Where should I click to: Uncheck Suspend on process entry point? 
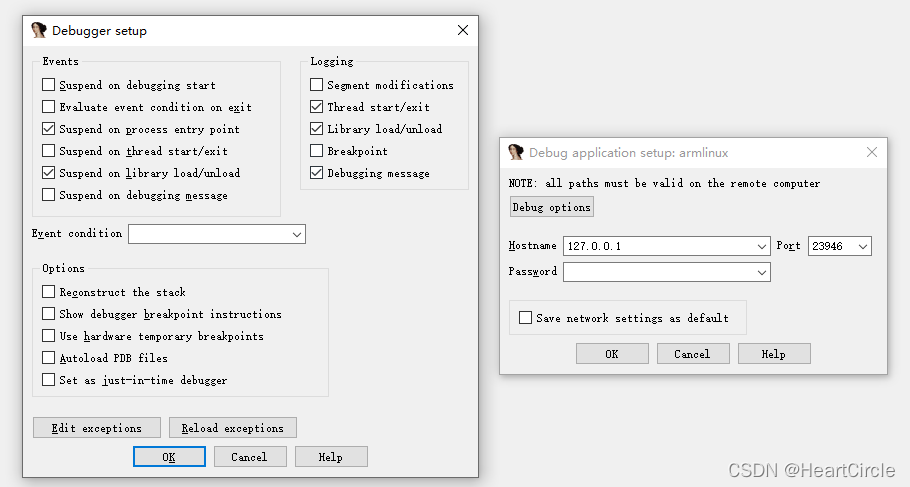[x=49, y=129]
